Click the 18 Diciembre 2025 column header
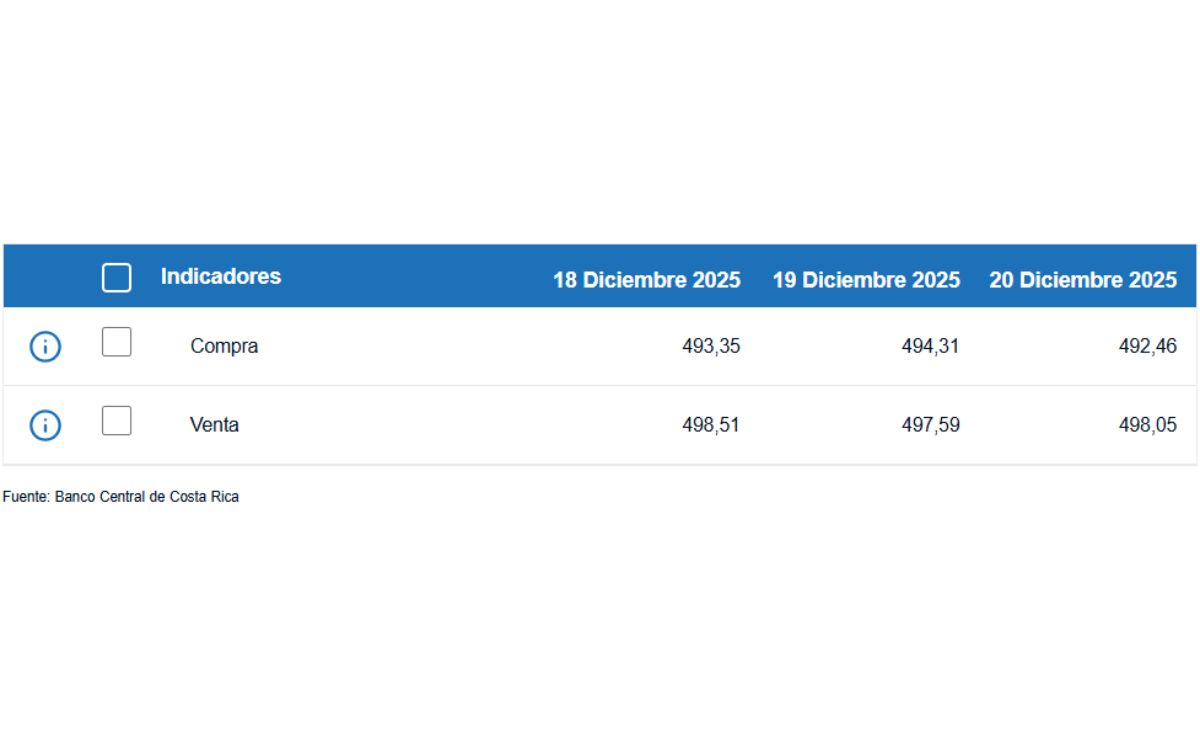 pyautogui.click(x=646, y=280)
